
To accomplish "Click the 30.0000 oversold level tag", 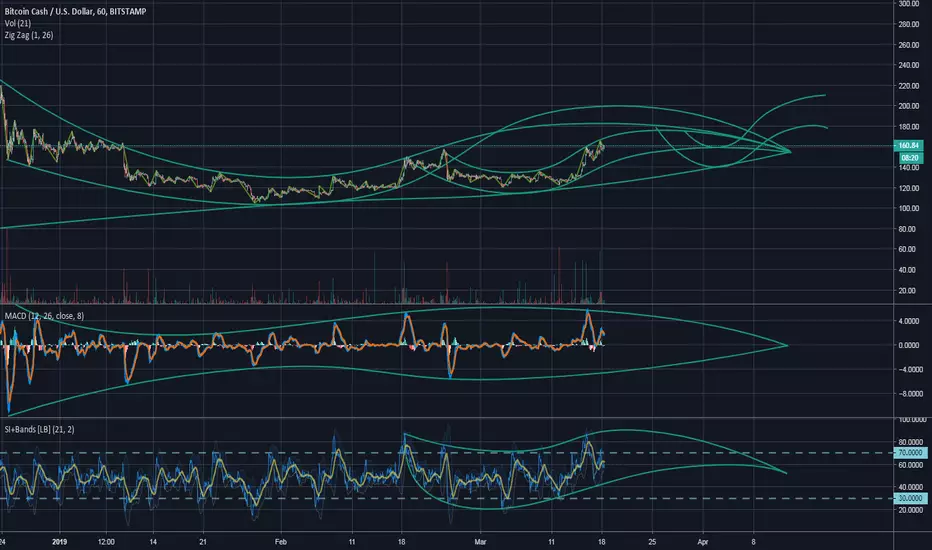I will click(x=910, y=498).
